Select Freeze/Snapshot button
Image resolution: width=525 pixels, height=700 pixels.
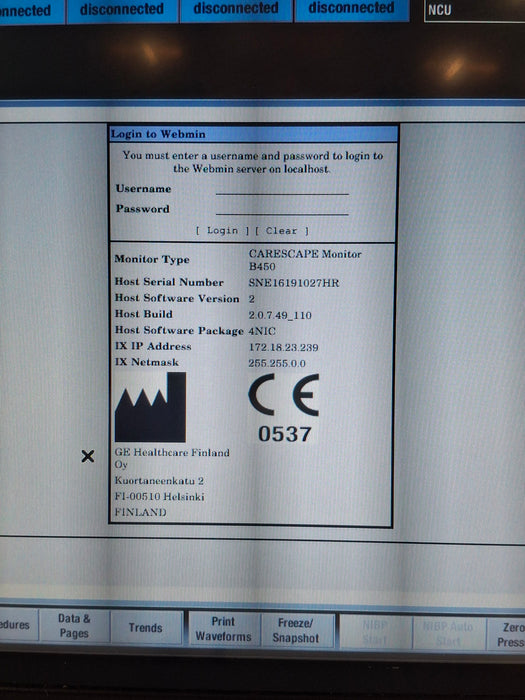point(296,630)
